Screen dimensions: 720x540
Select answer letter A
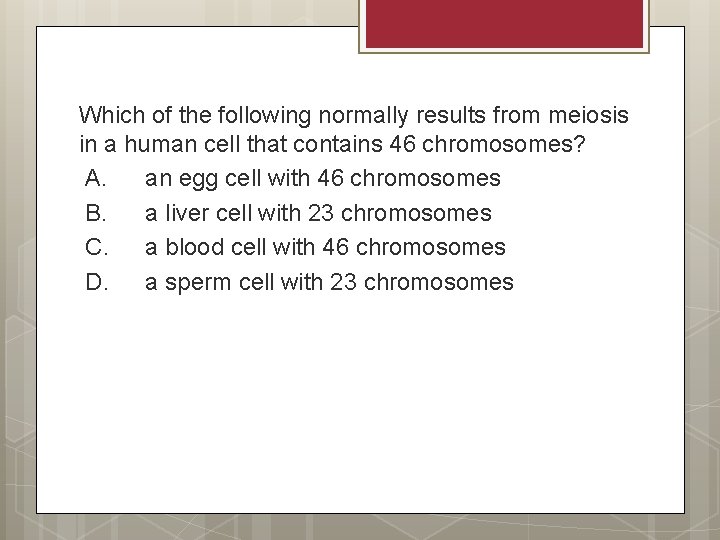click(x=96, y=179)
